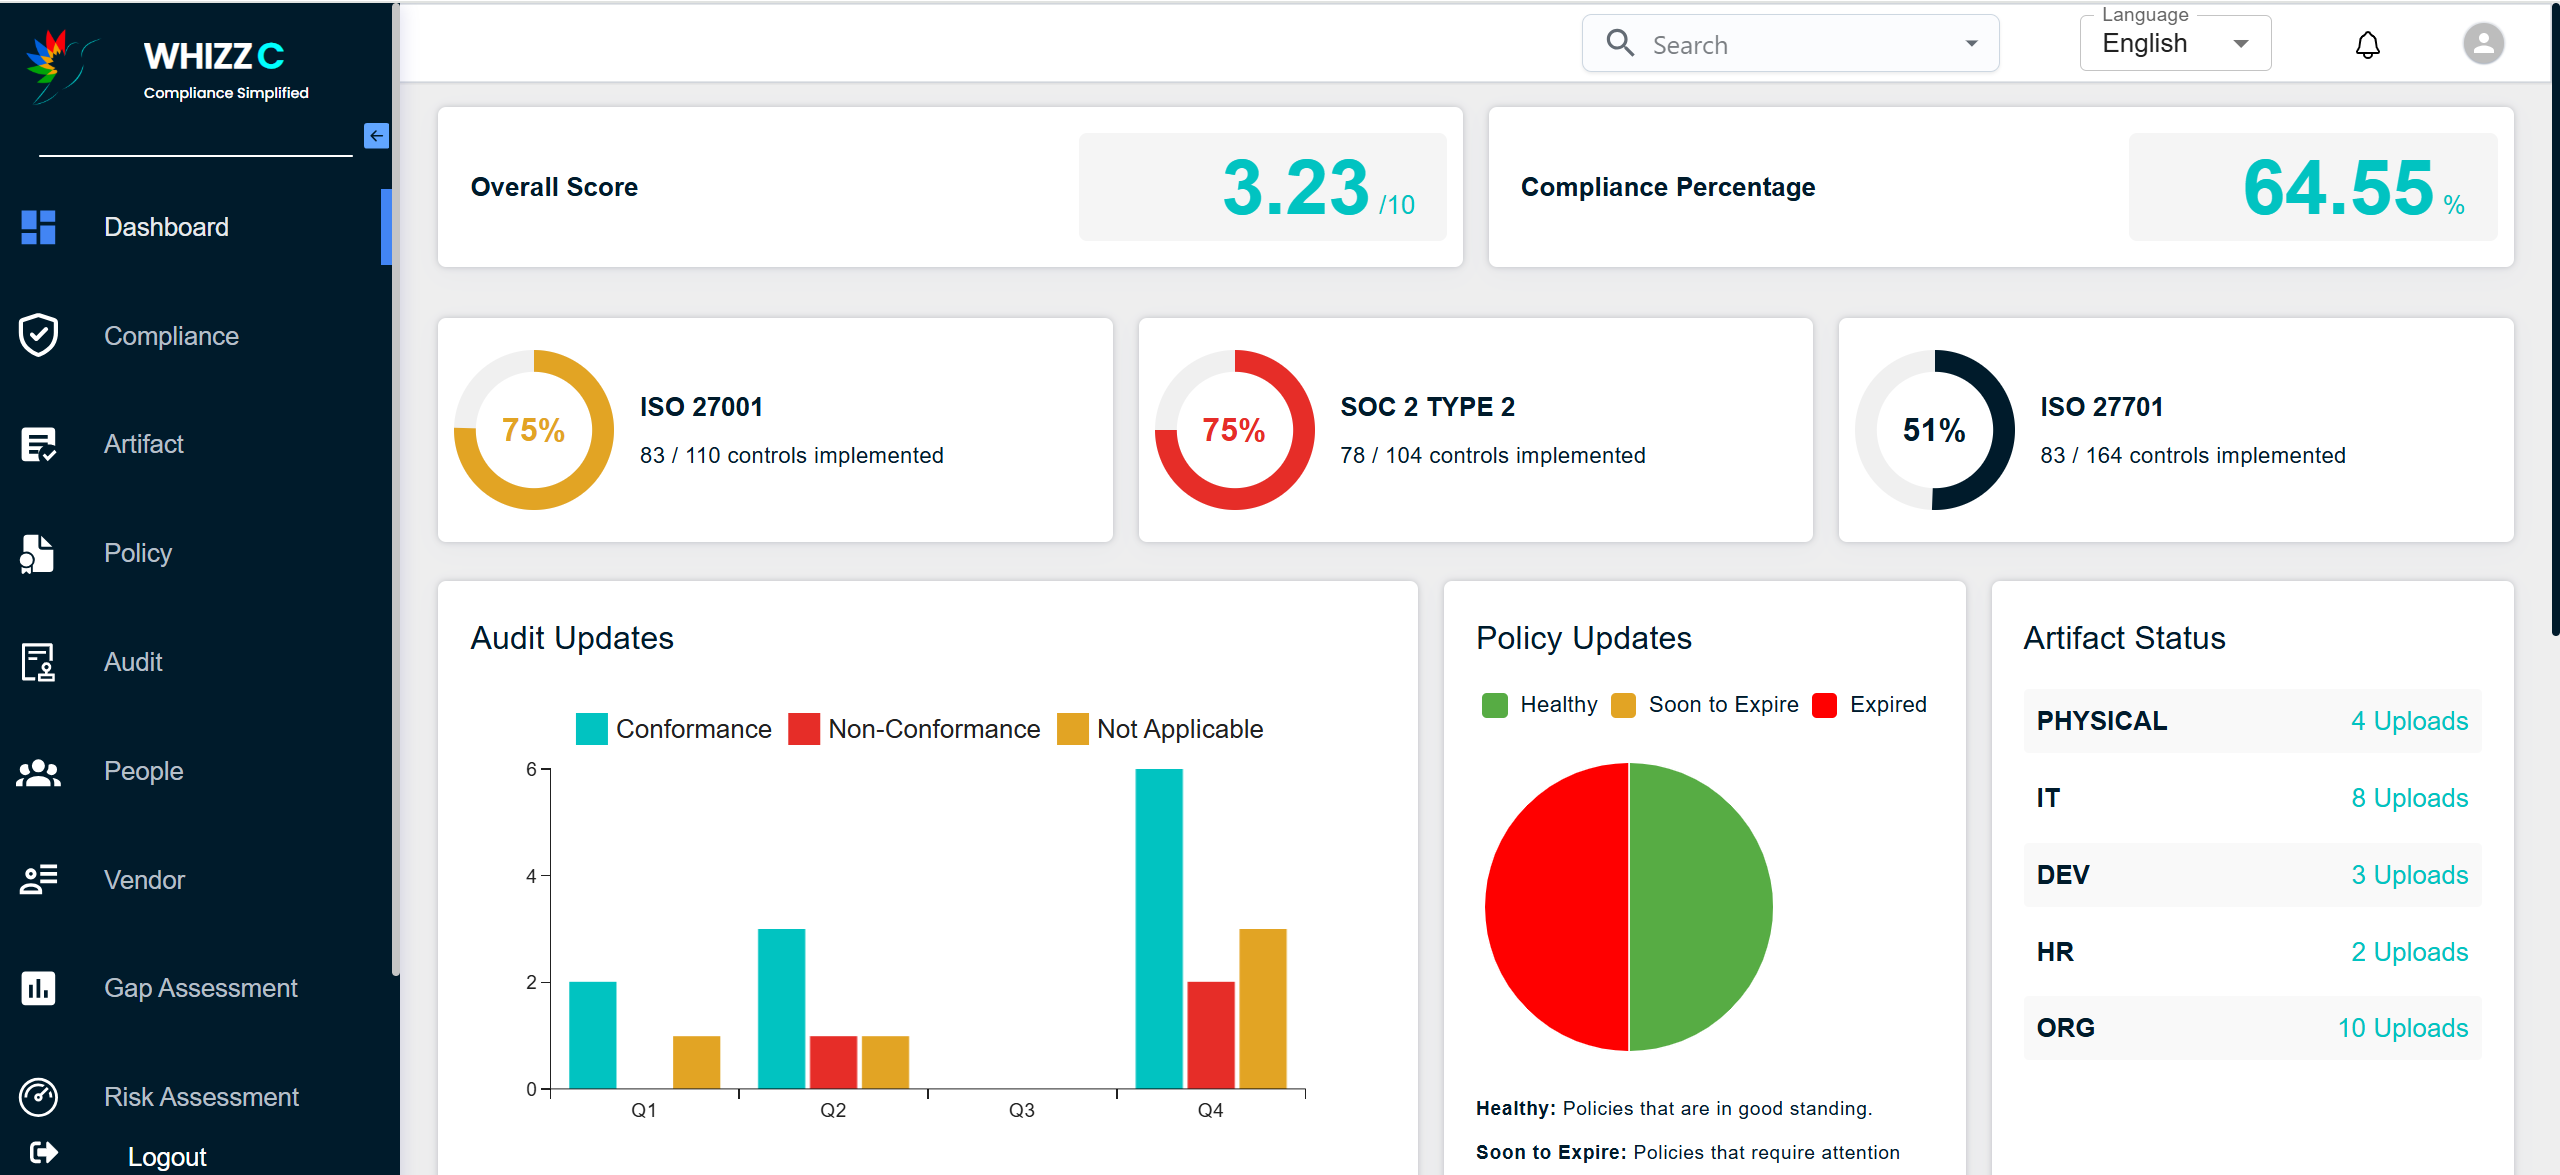
Task: Open the user profile avatar
Action: (x=2483, y=44)
